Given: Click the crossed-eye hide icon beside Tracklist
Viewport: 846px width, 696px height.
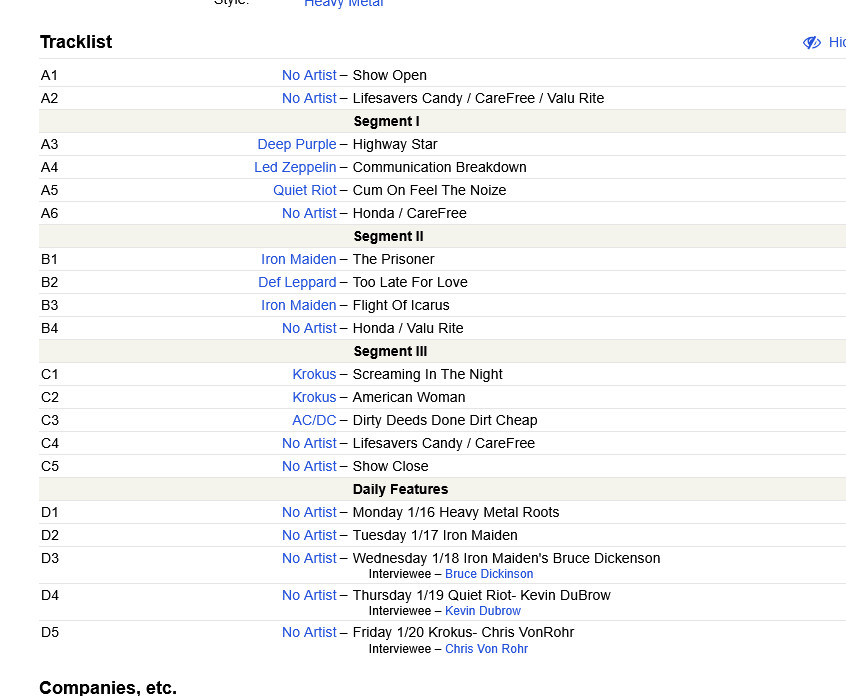Looking at the screenshot, I should pyautogui.click(x=811, y=43).
